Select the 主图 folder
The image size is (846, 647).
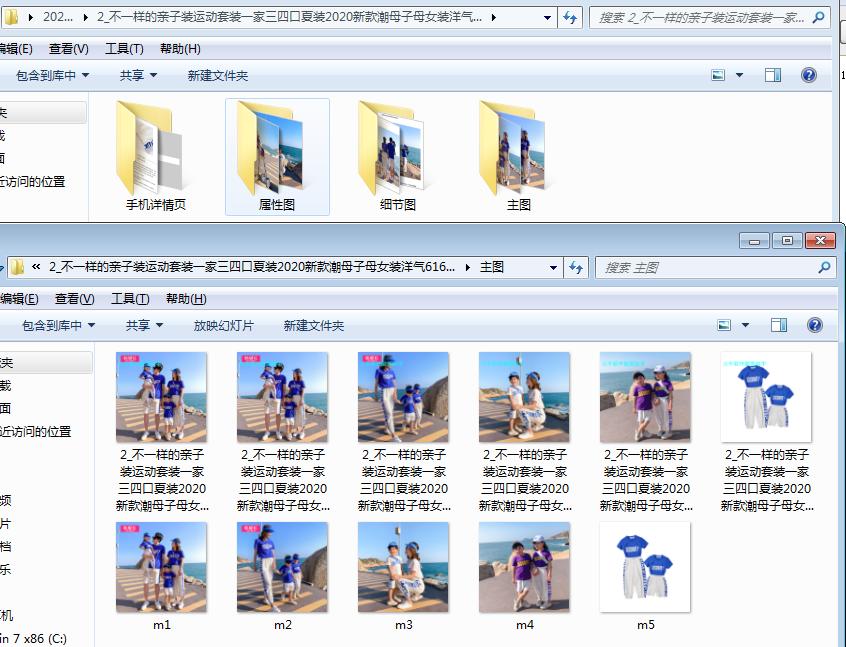tap(515, 155)
